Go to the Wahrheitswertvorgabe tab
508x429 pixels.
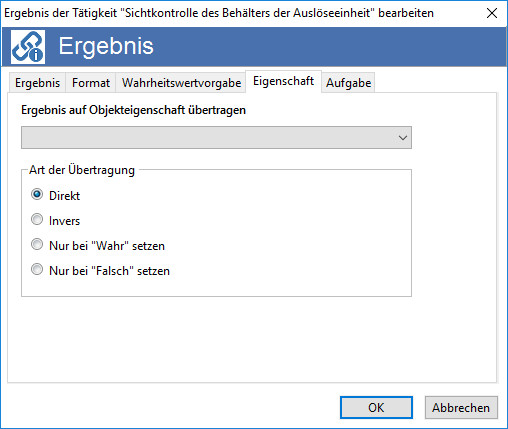click(181, 83)
